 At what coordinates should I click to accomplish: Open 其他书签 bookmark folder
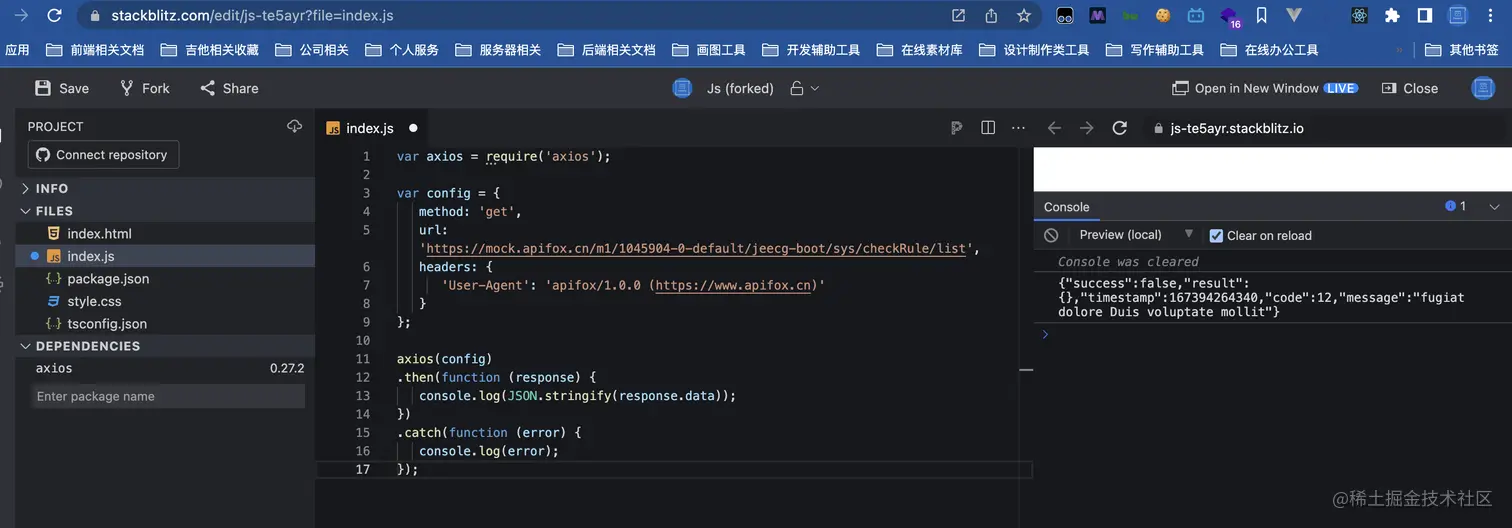click(x=1461, y=50)
